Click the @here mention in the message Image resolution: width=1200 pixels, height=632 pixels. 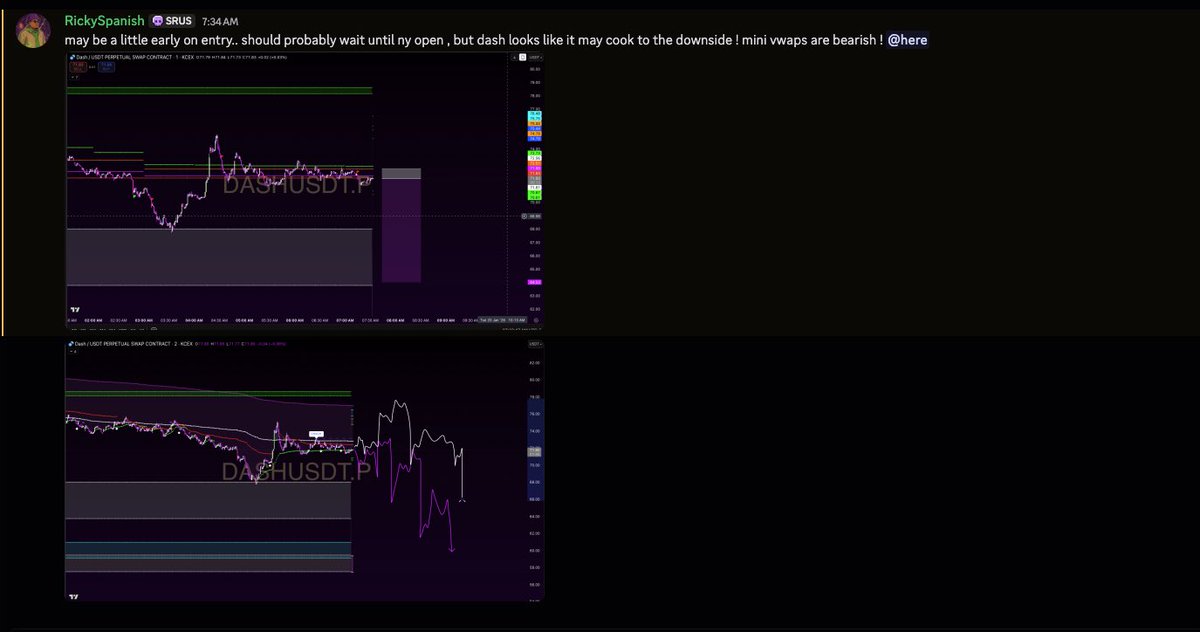[x=907, y=40]
